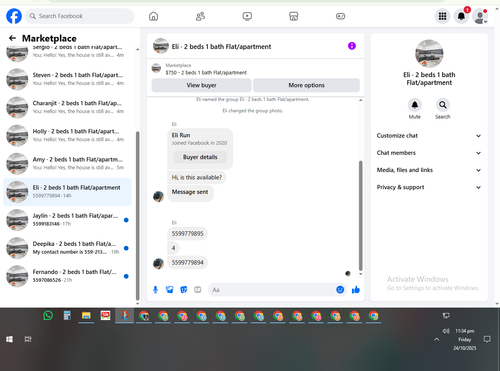The height and width of the screenshot is (371, 500).
Task: Attach a photo using the image icon
Action: coord(170,290)
